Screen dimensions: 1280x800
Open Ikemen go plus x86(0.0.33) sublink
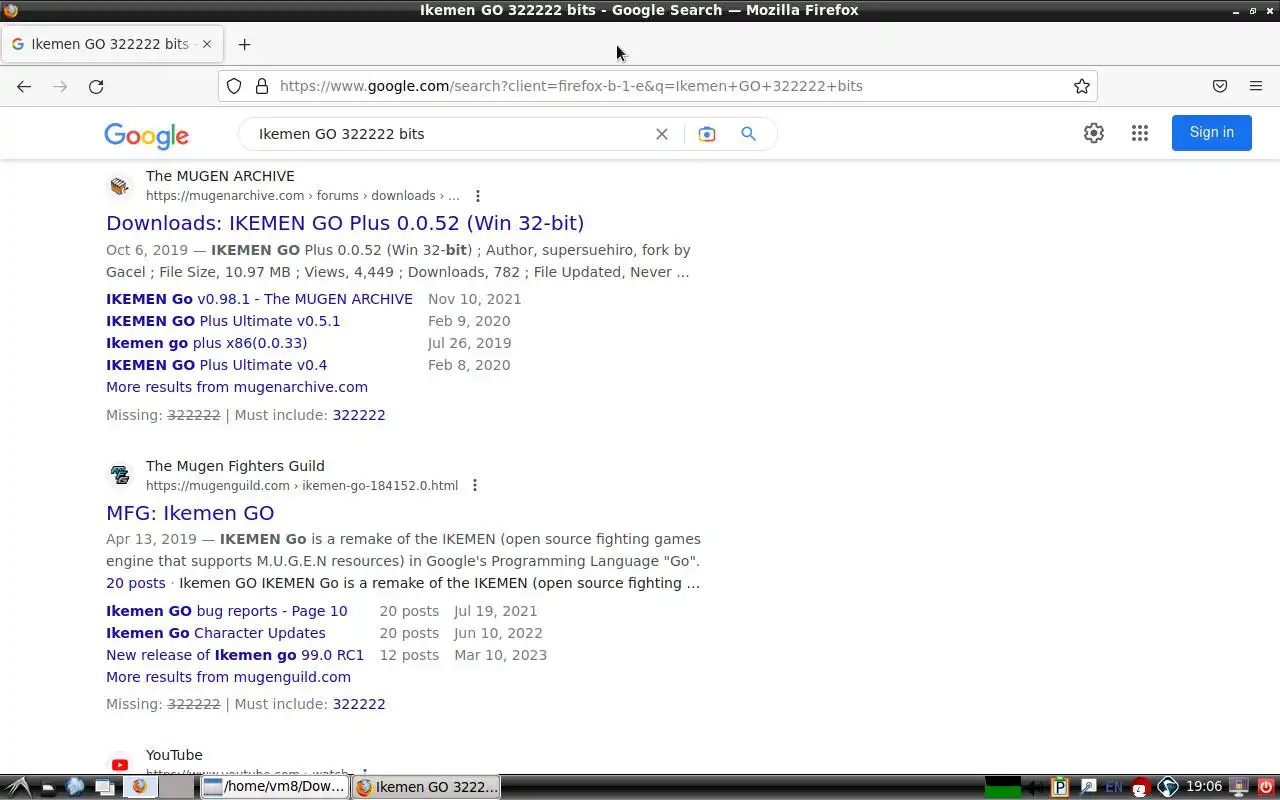(x=207, y=343)
